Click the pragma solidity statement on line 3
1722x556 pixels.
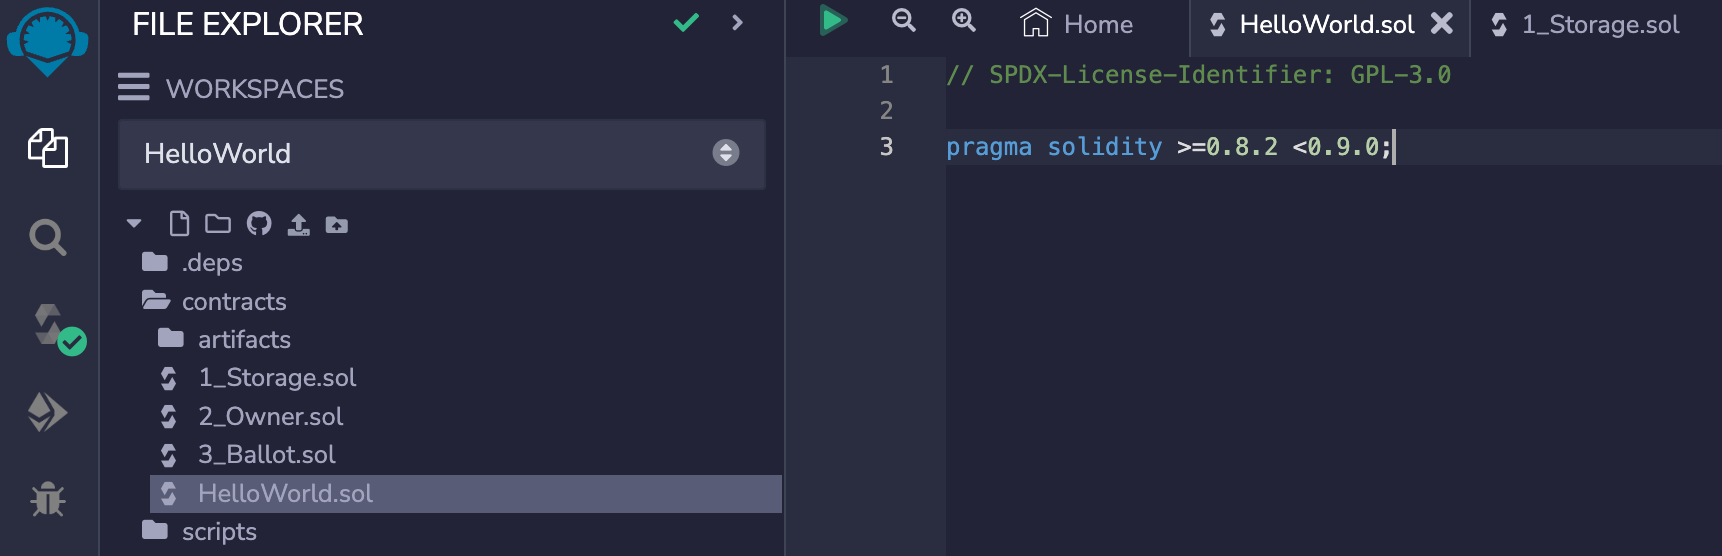click(1168, 147)
